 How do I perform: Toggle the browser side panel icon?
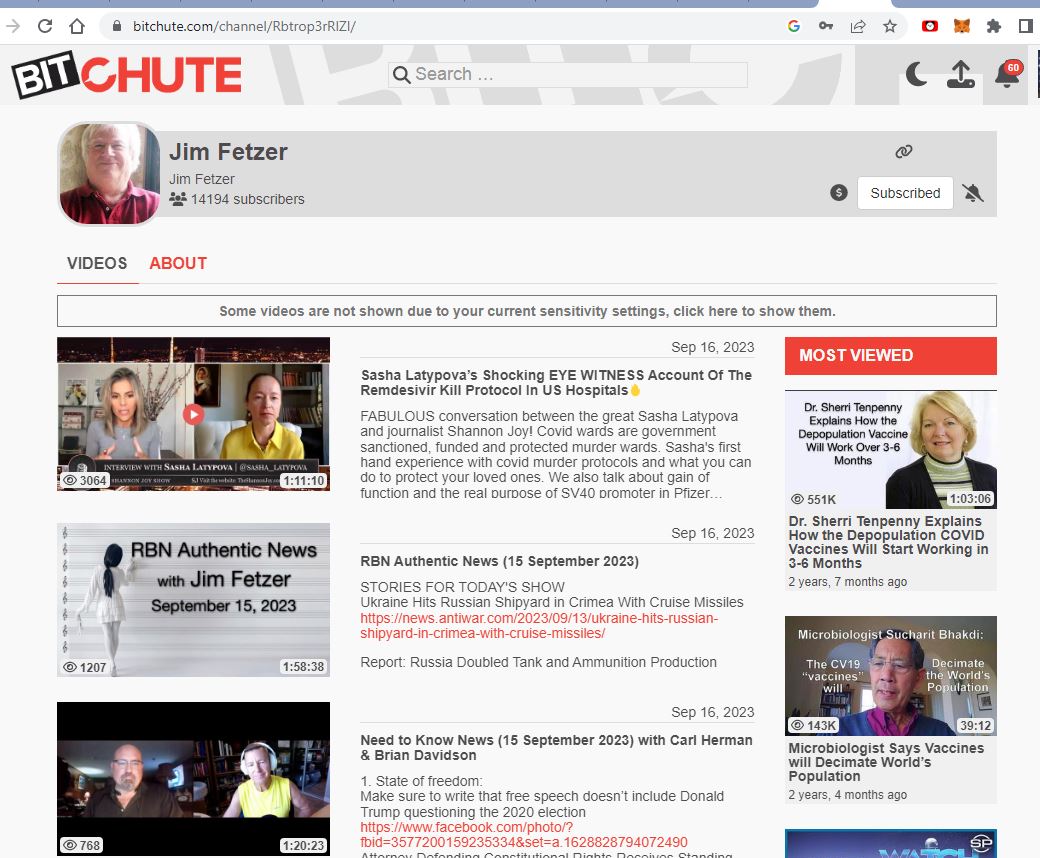(x=1025, y=27)
